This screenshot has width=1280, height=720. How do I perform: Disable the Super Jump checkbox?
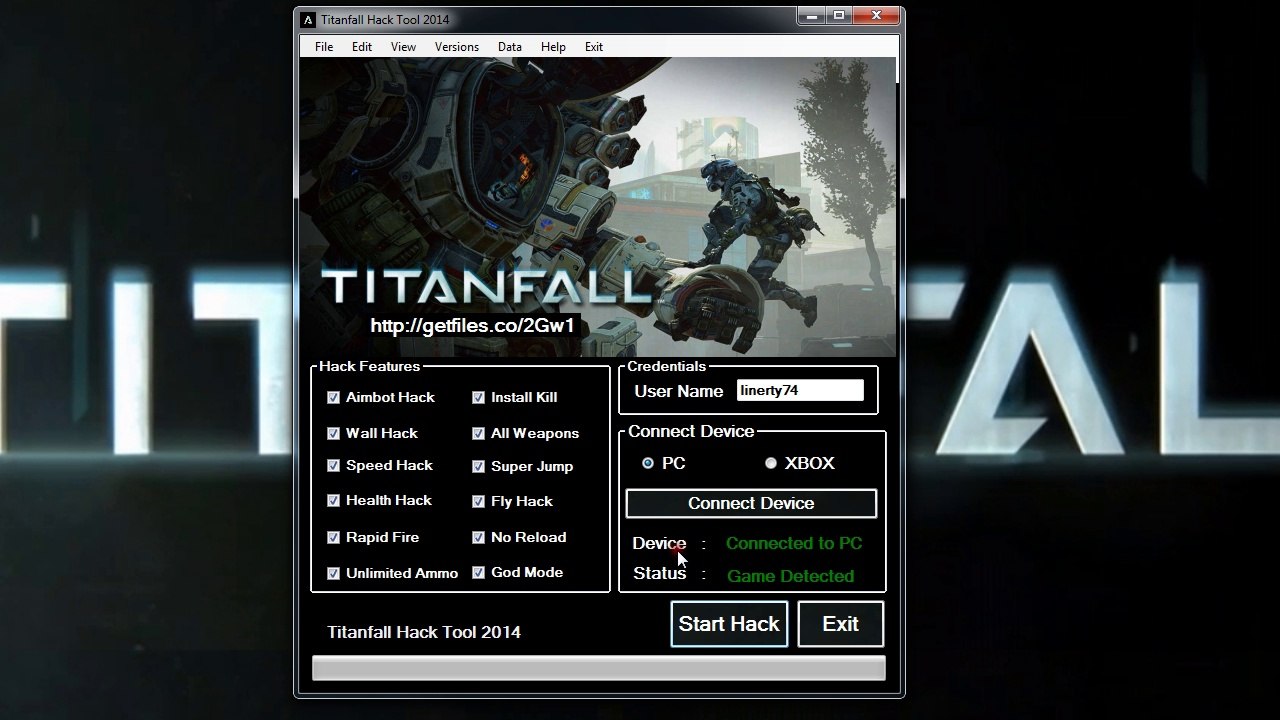pyautogui.click(x=478, y=466)
